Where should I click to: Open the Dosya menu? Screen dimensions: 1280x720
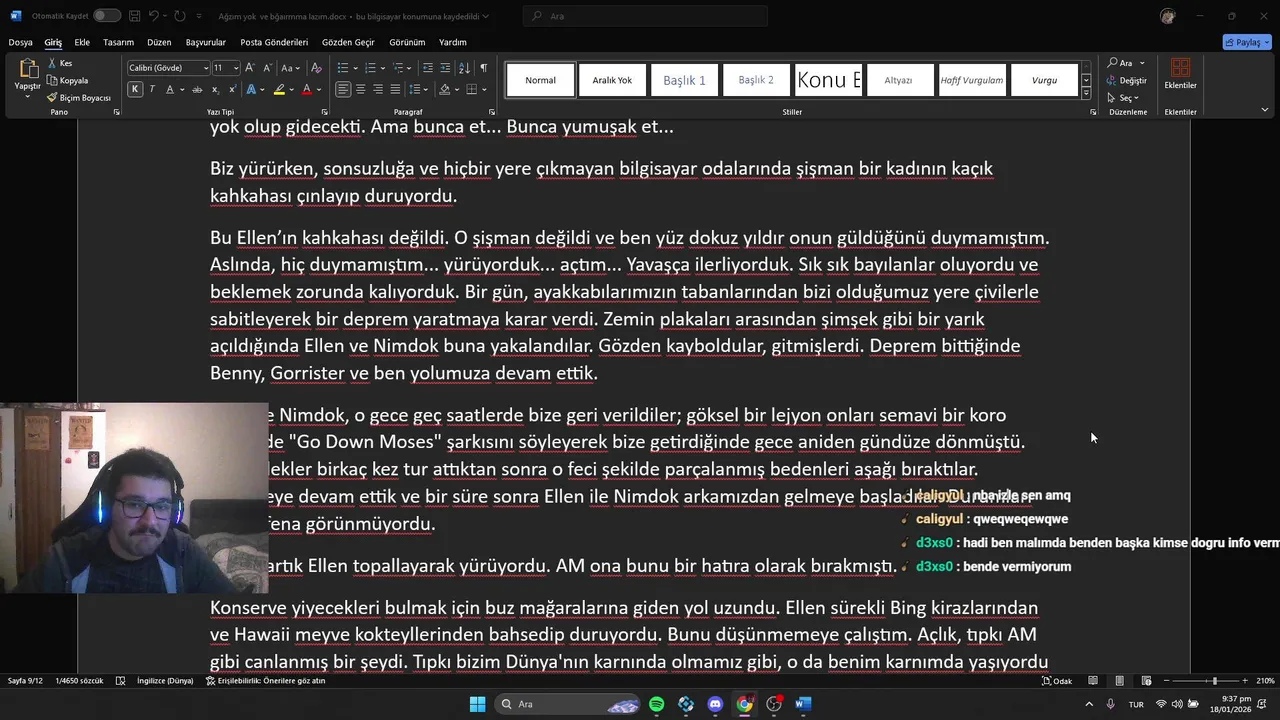point(21,42)
